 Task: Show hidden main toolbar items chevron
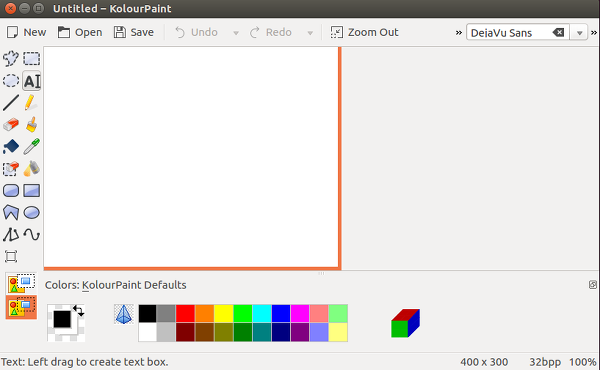coord(458,33)
